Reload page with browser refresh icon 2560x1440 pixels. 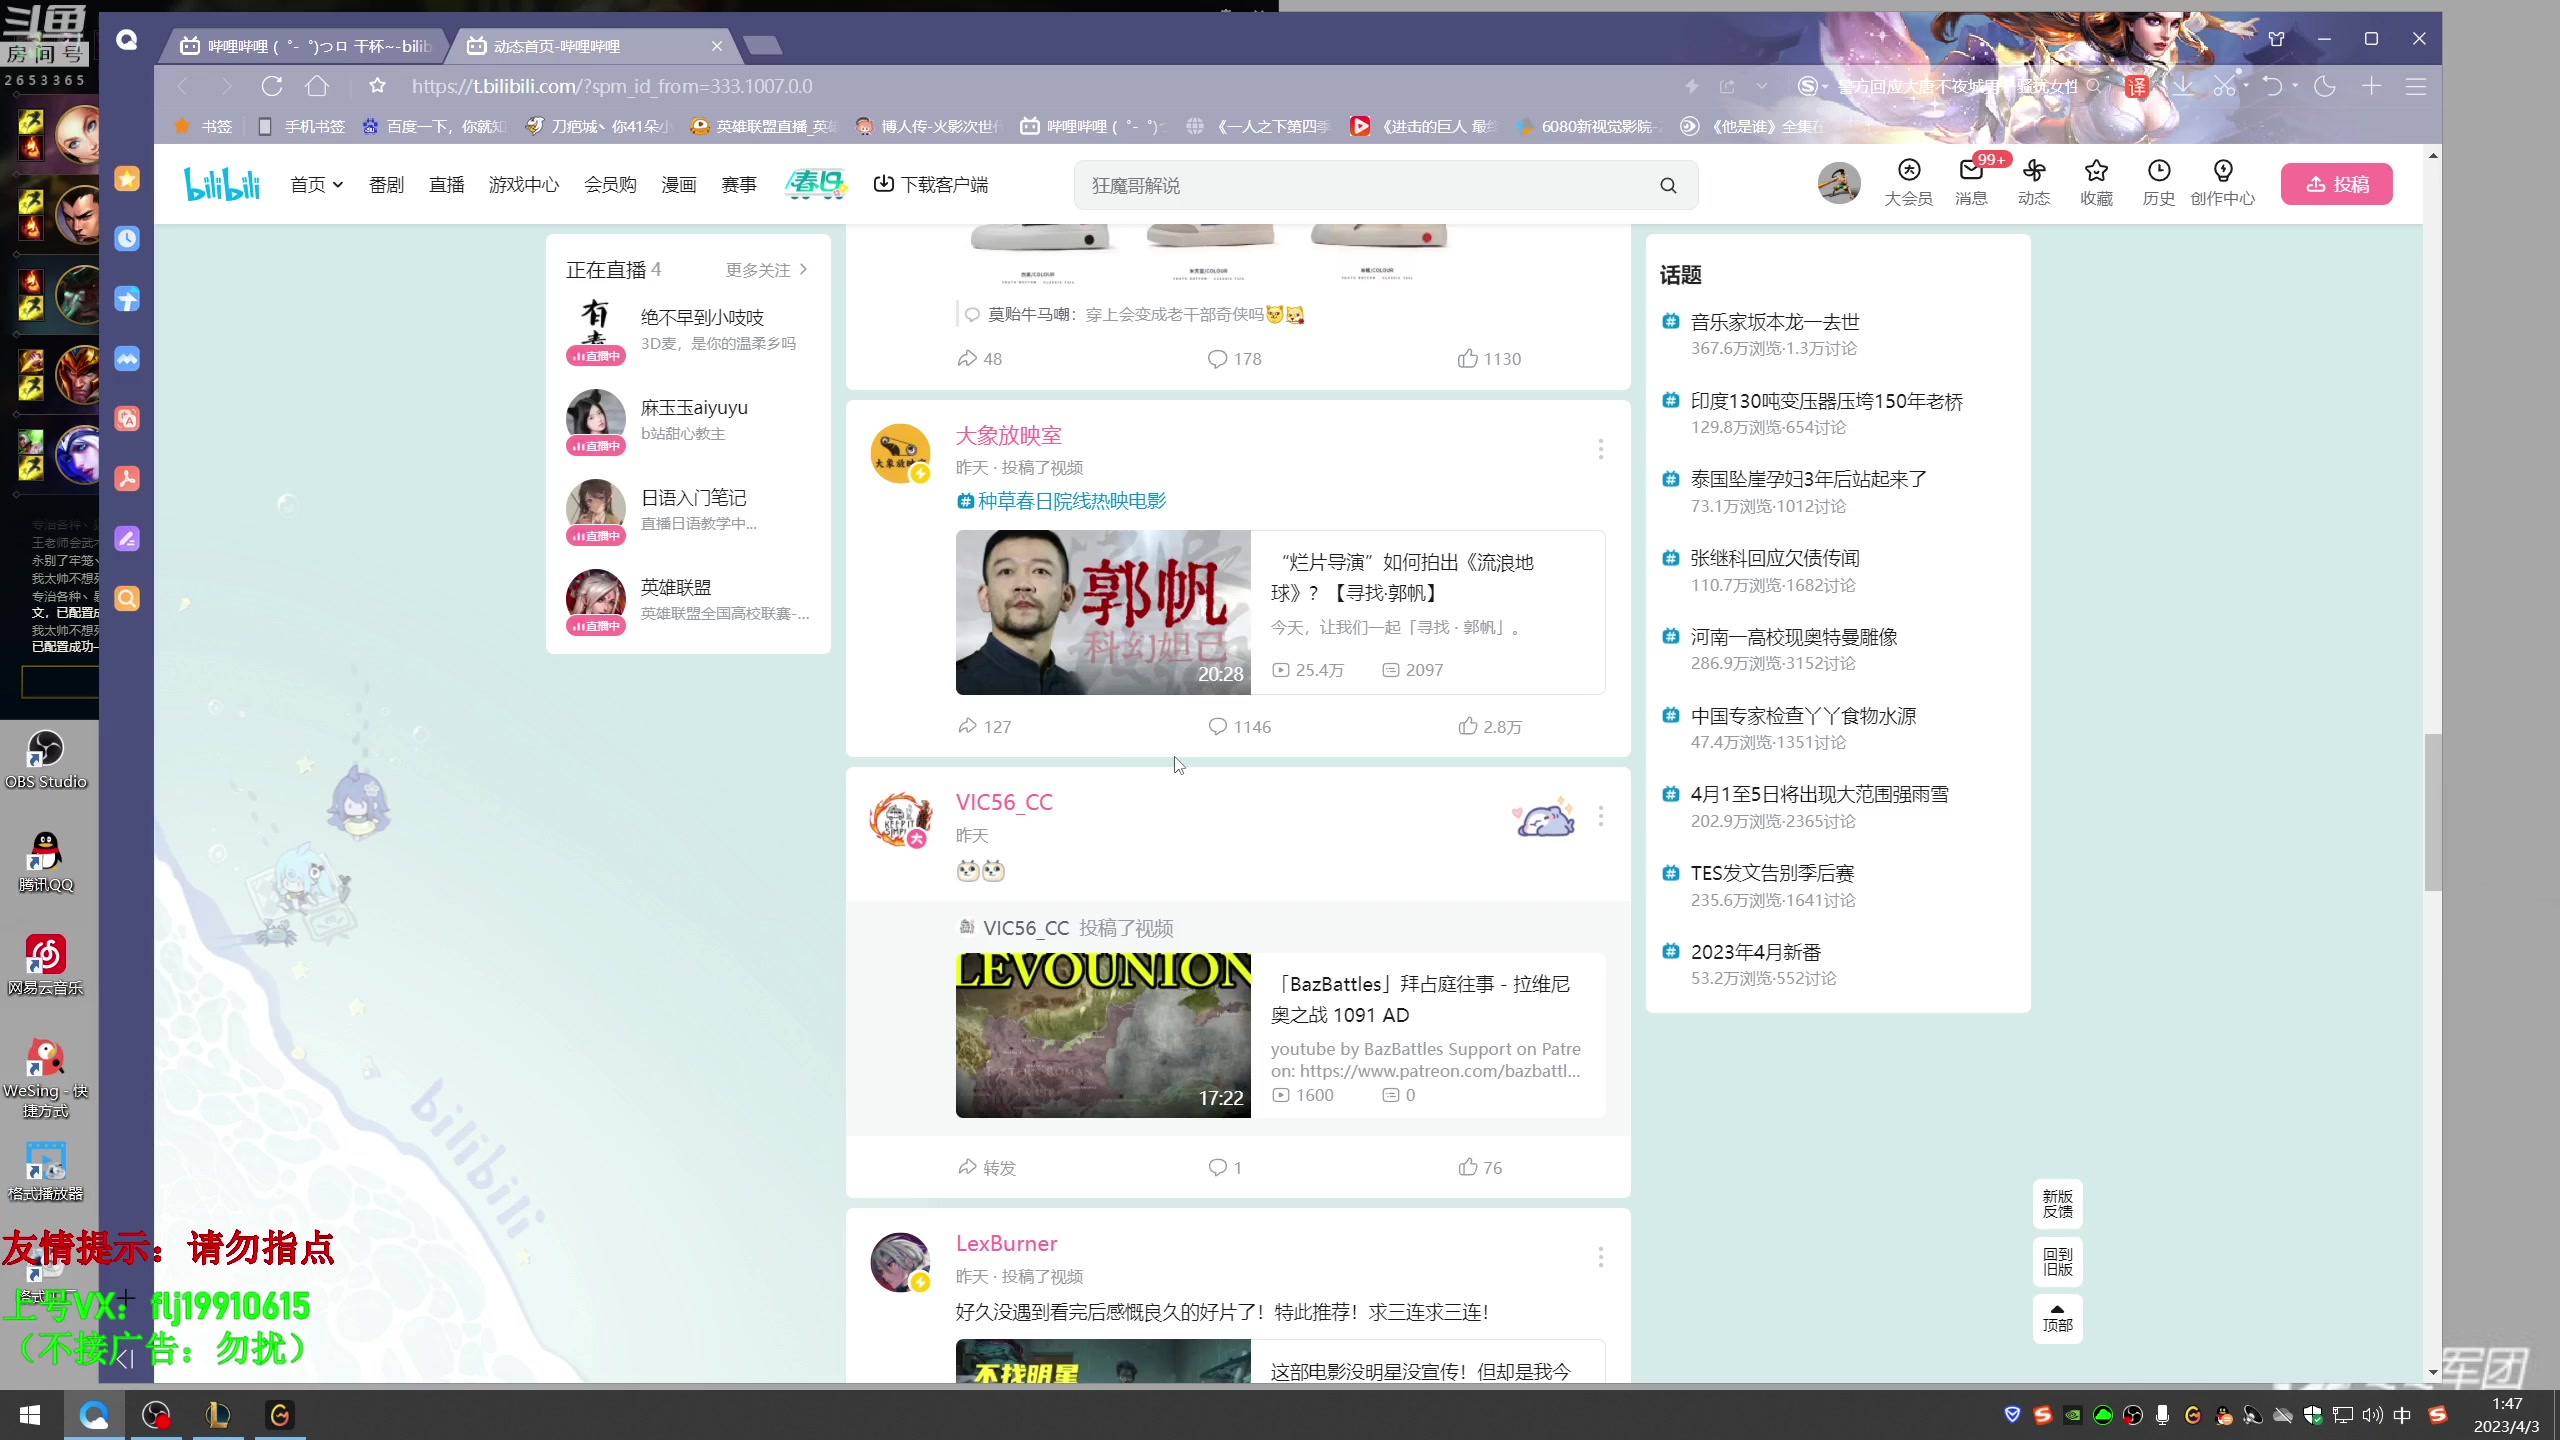(x=272, y=86)
